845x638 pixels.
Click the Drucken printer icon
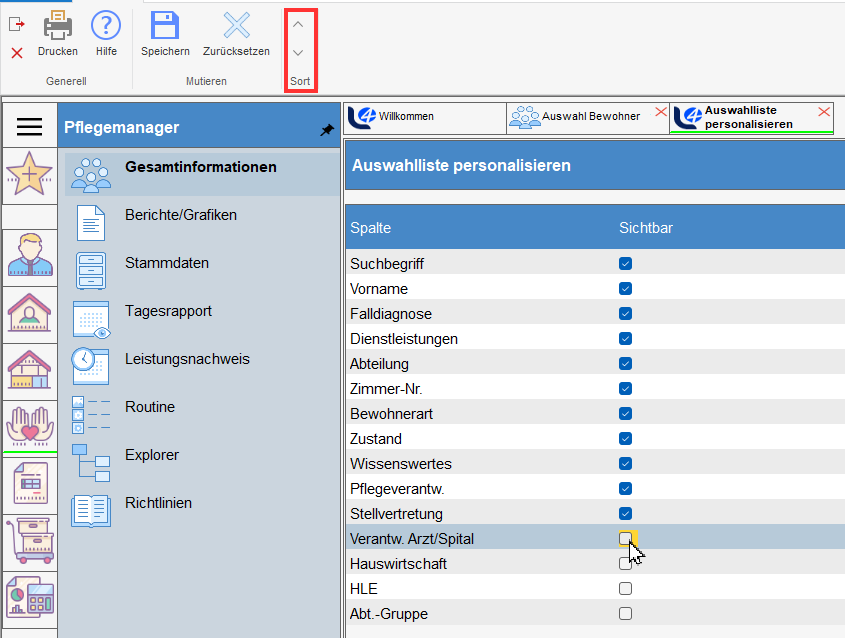(58, 25)
